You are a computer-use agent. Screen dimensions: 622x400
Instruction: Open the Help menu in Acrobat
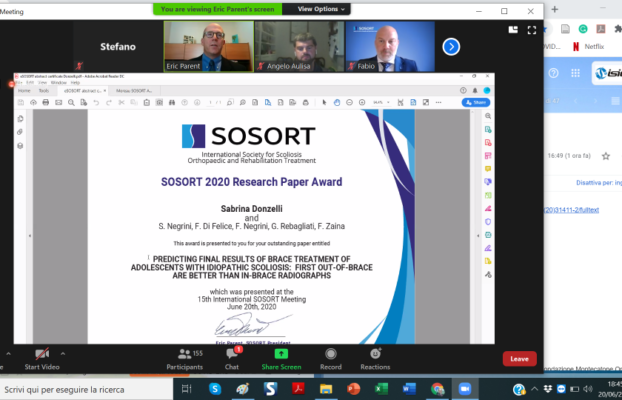point(75,83)
